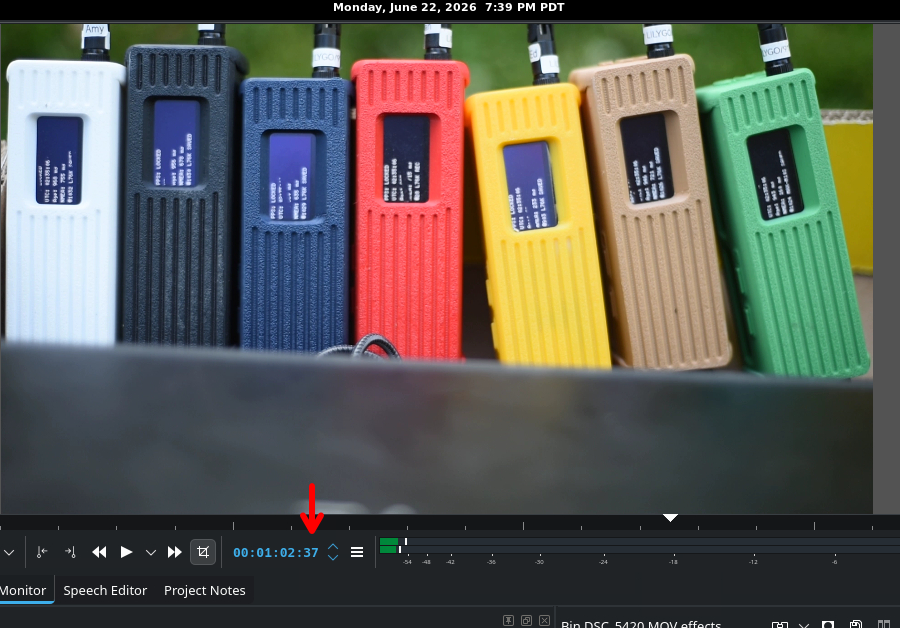Close the dock panel with X icon
This screenshot has width=900, height=628.
545,621
